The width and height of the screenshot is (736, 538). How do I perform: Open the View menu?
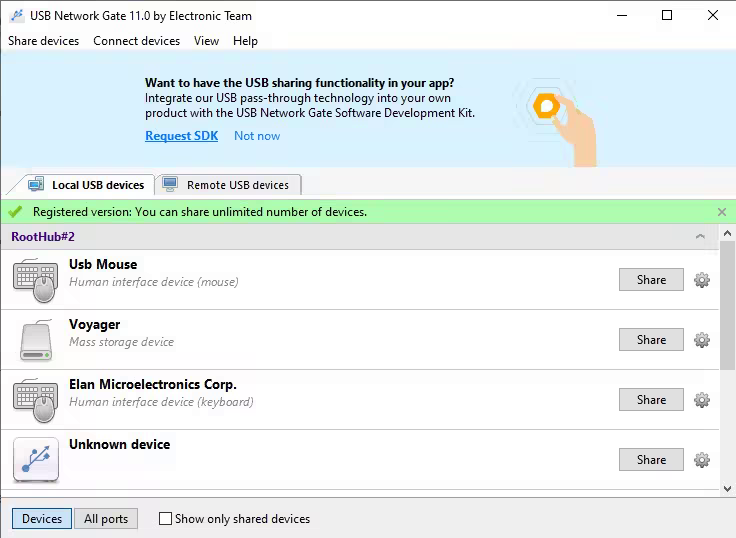pos(206,41)
